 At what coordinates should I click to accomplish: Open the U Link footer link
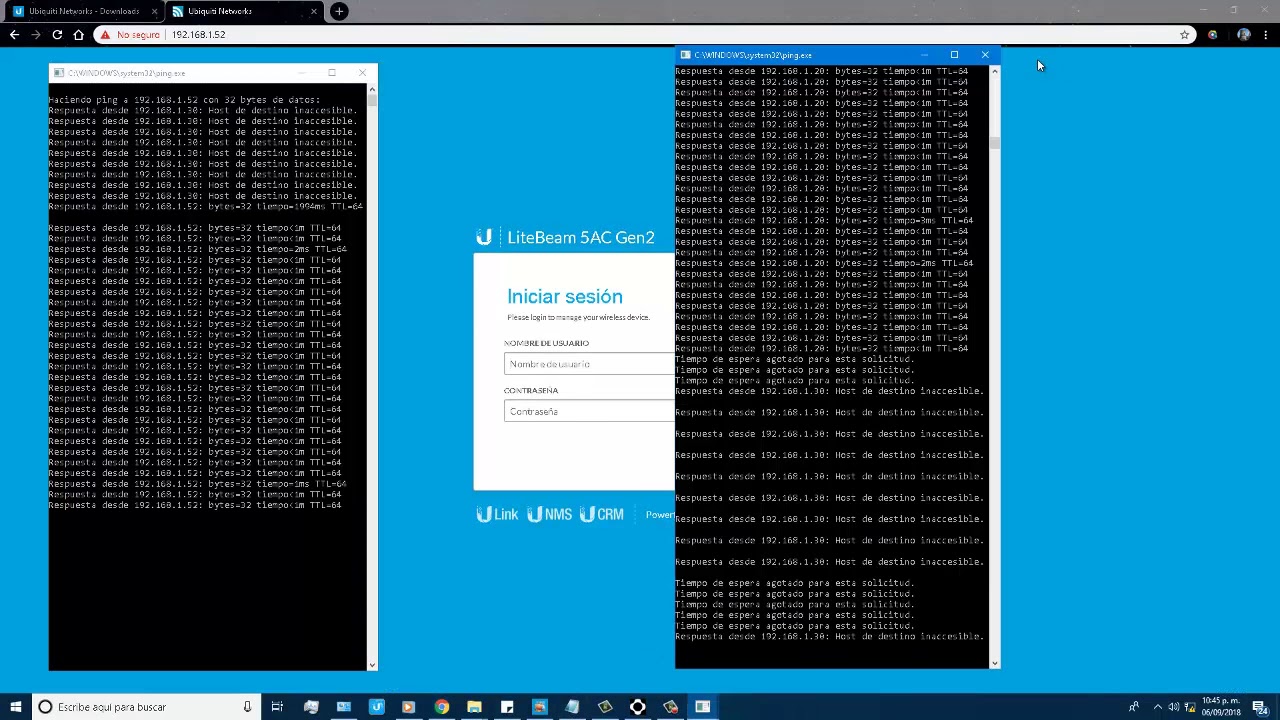pos(497,514)
